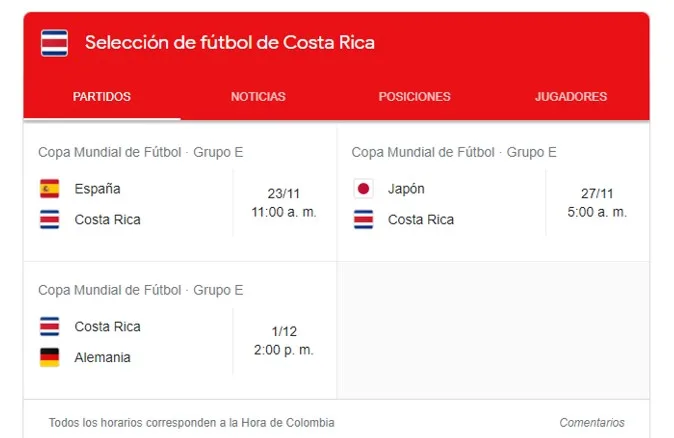Open the Alemania match on 1/12
Image resolution: width=674 pixels, height=438 pixels.
point(180,331)
